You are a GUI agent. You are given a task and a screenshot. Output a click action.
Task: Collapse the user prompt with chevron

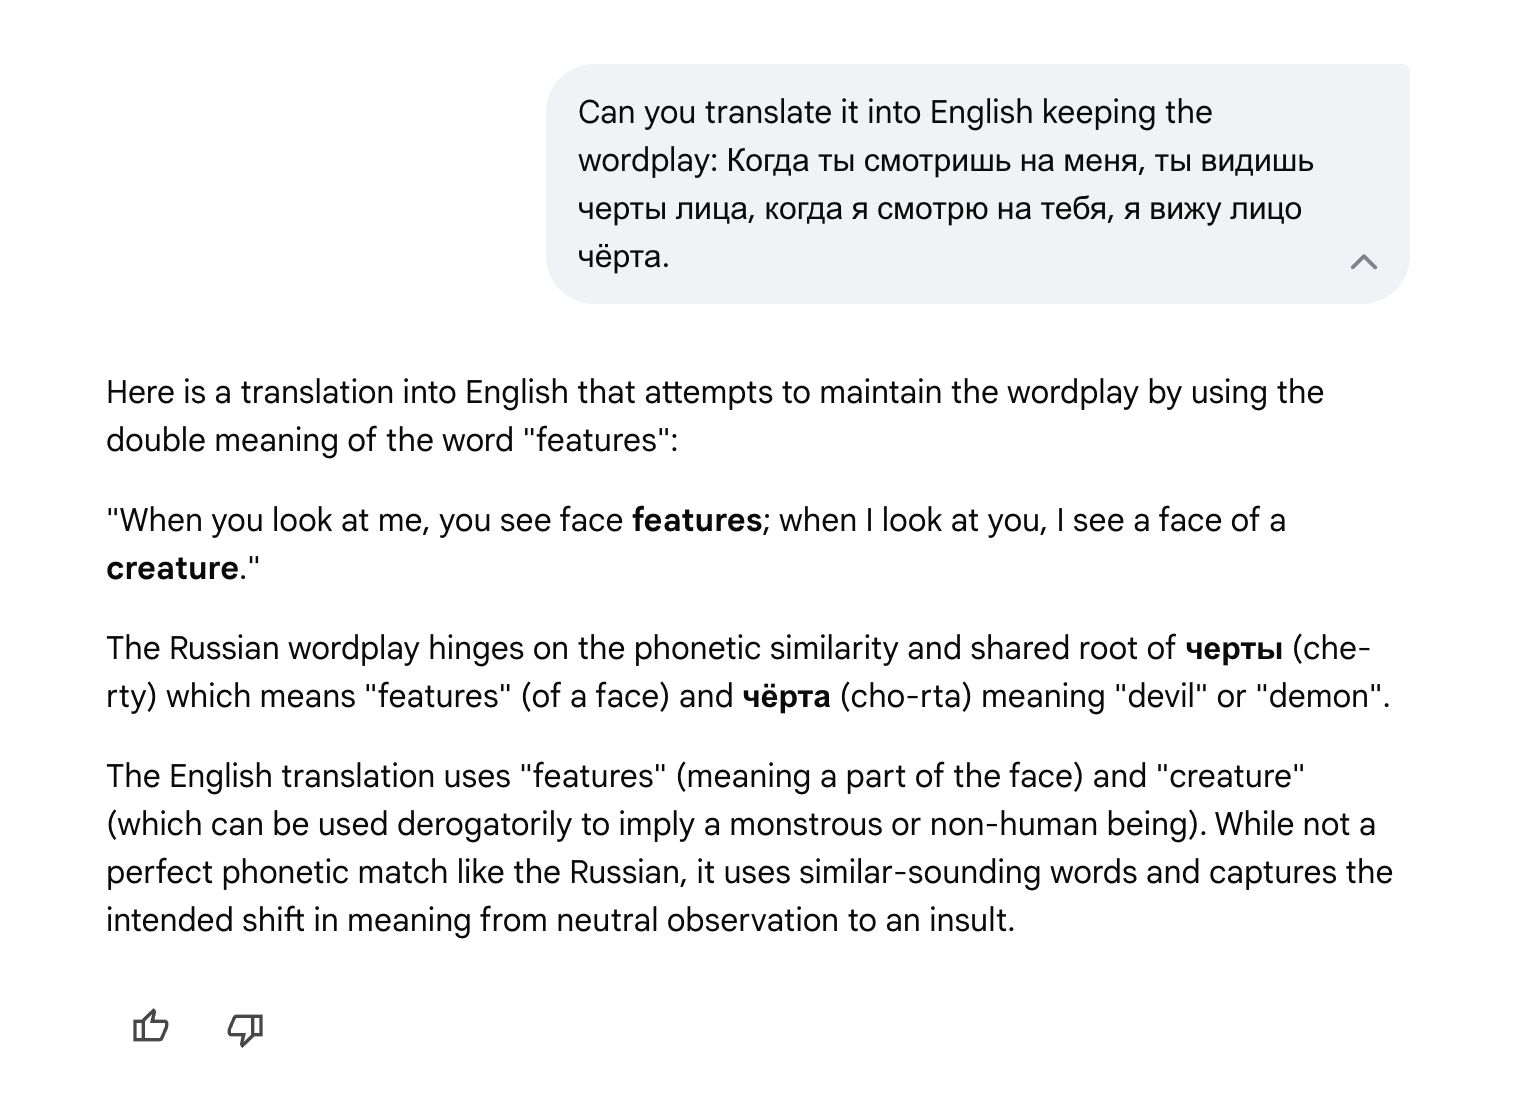tap(1363, 262)
